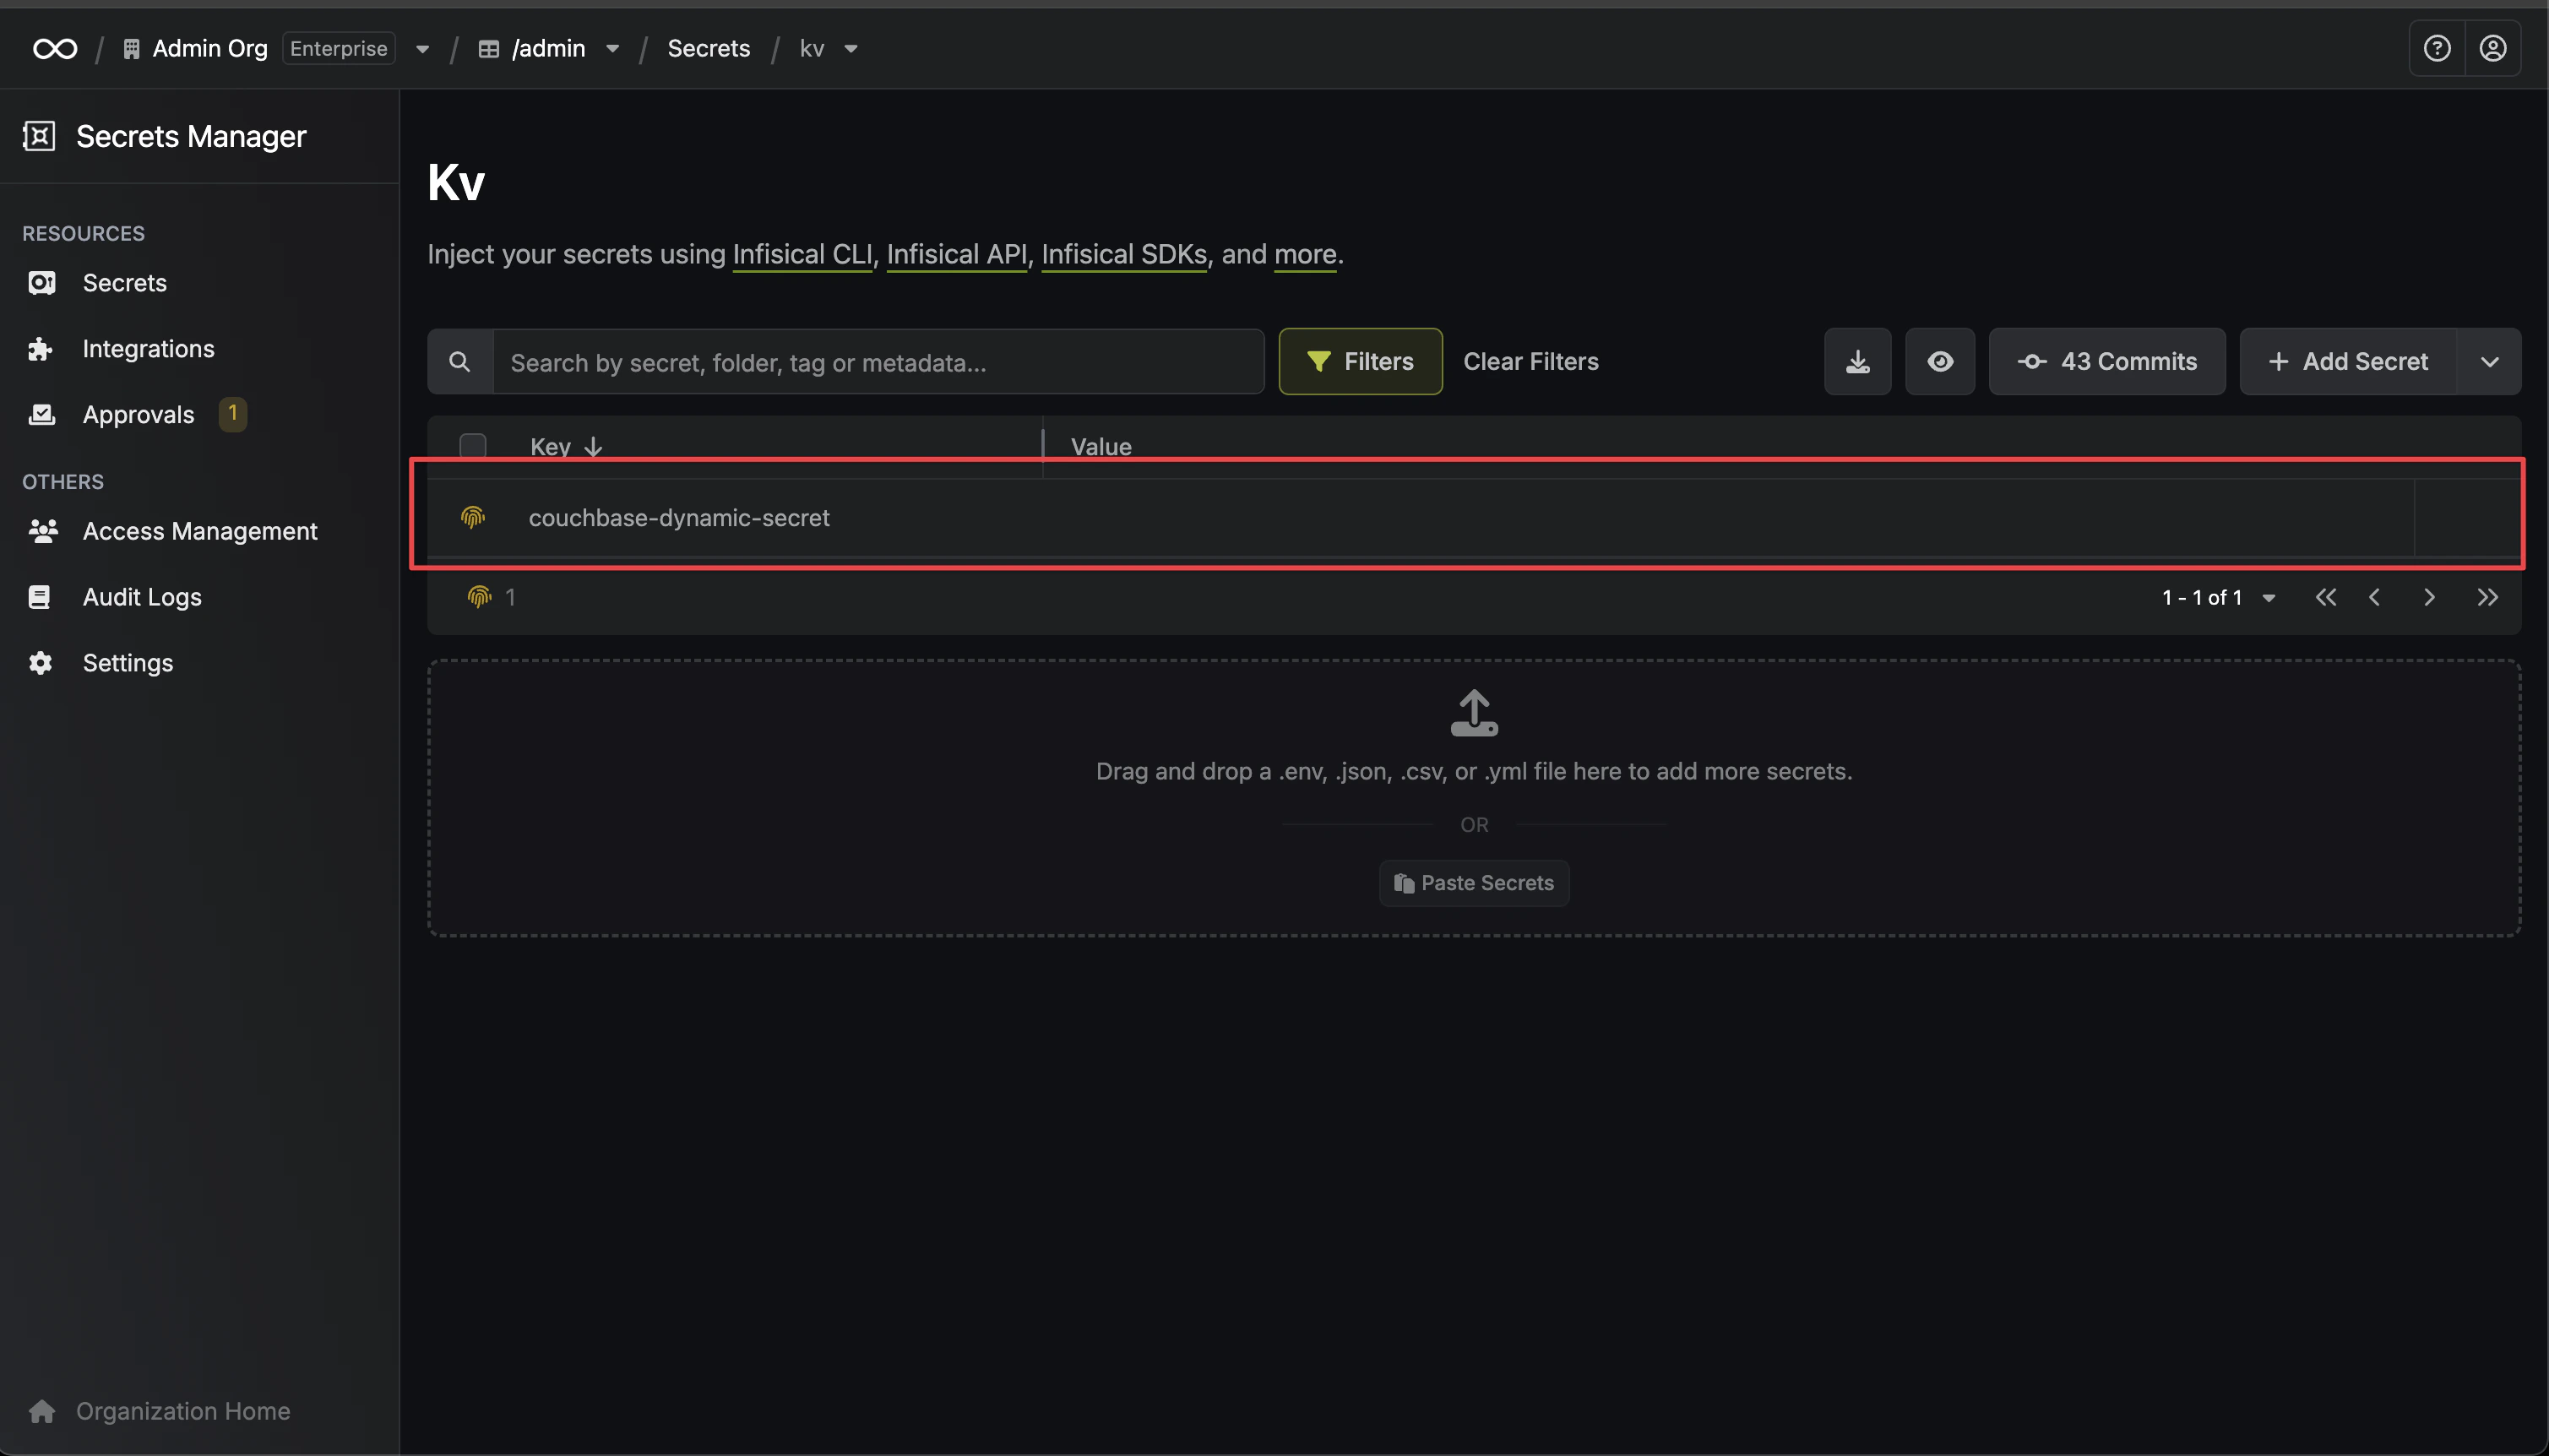This screenshot has height=1456, width=2549.
Task: Click the search magnifier icon
Action: 460,362
